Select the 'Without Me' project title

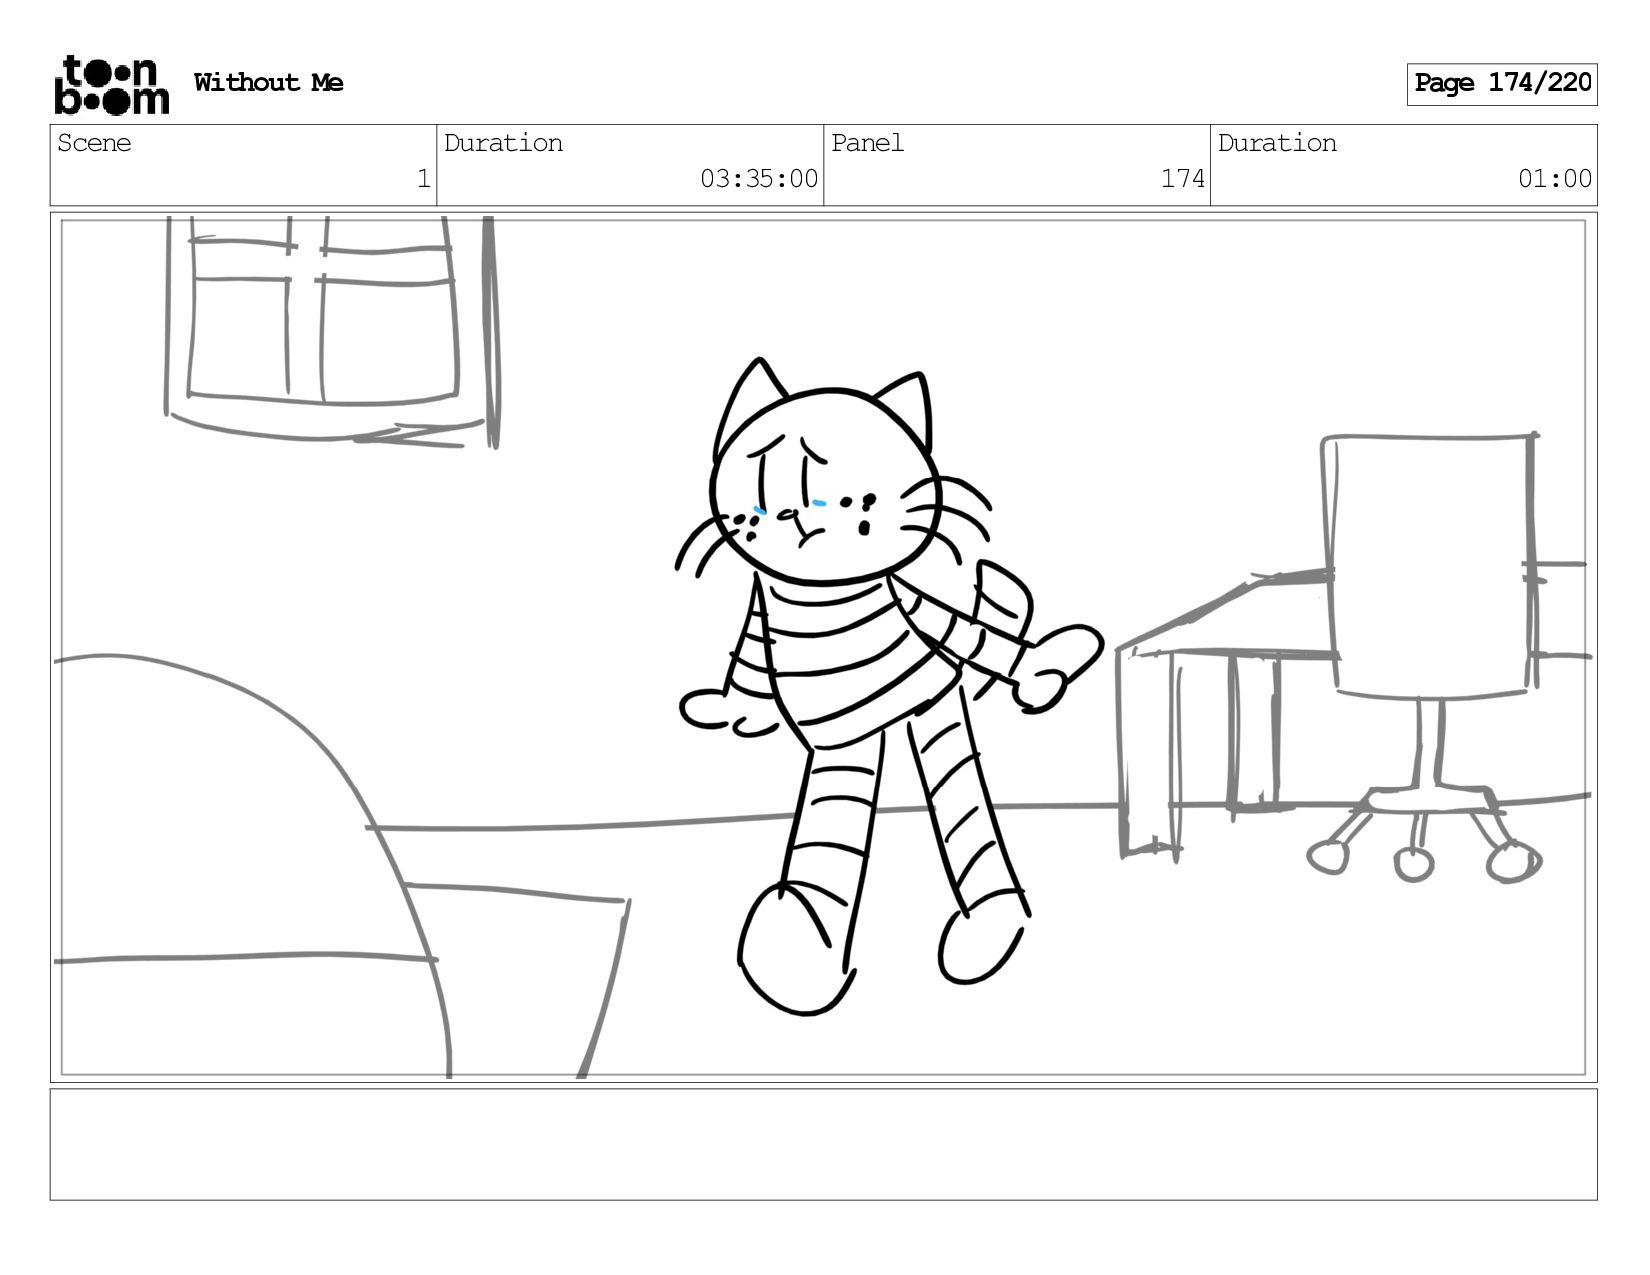[268, 83]
